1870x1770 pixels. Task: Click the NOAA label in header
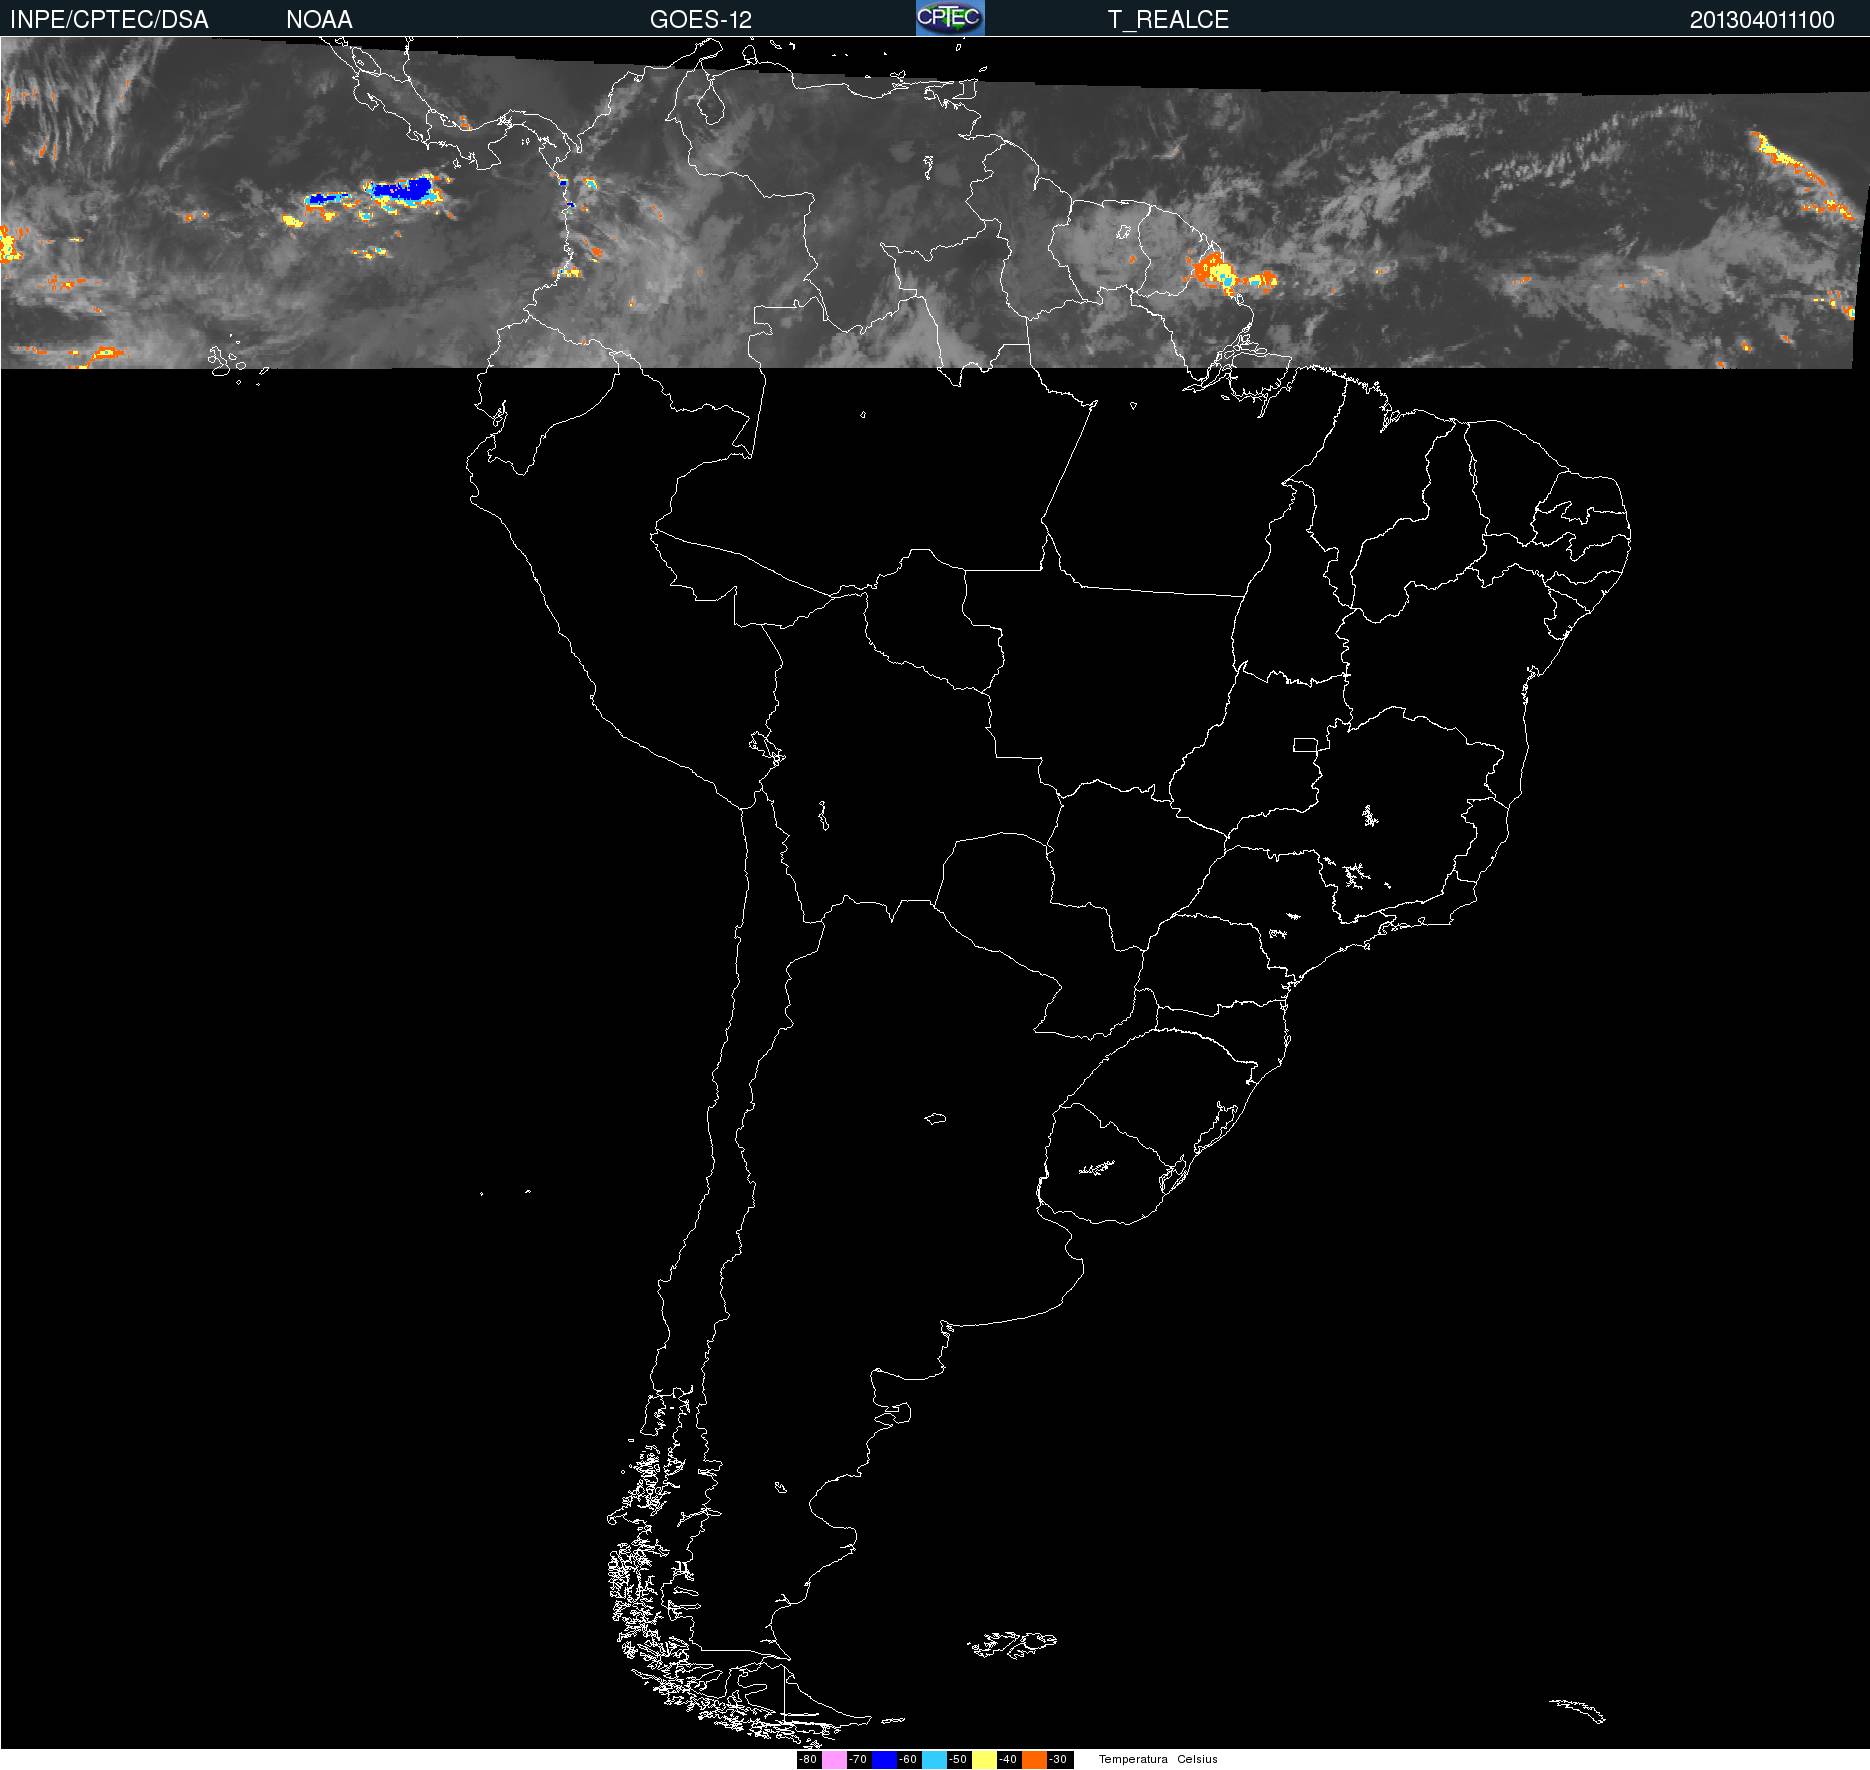tap(319, 20)
